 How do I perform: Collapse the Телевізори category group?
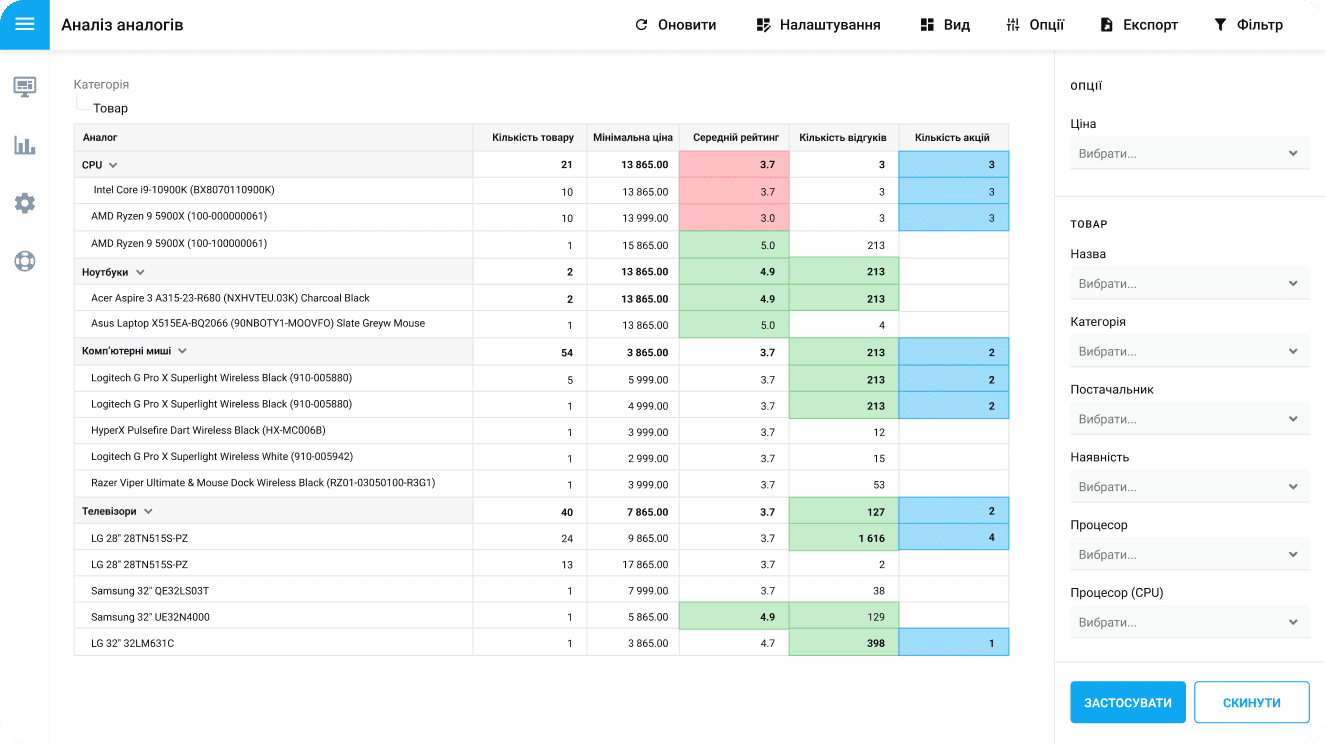[x=148, y=511]
